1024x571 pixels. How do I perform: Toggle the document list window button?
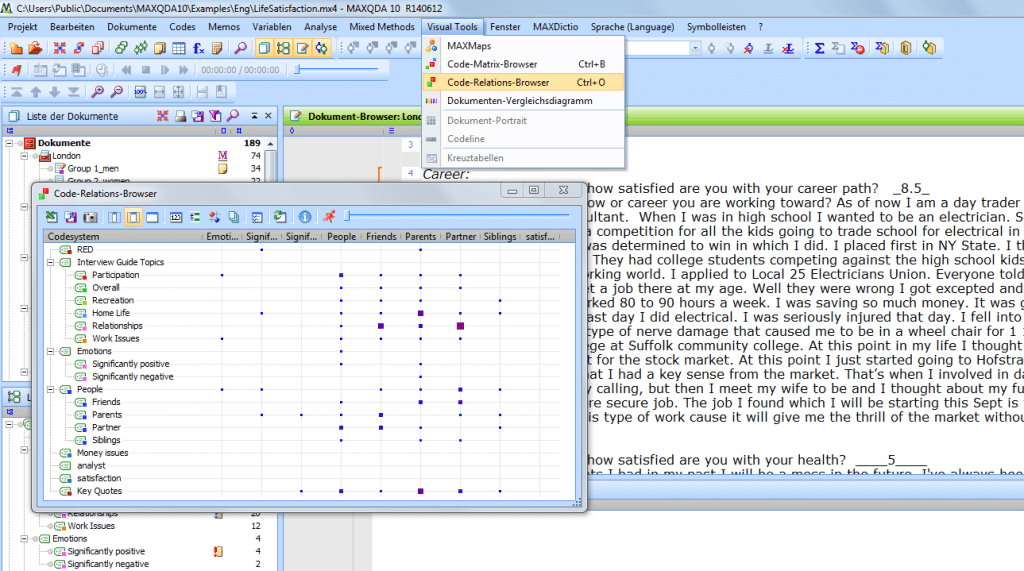264,48
